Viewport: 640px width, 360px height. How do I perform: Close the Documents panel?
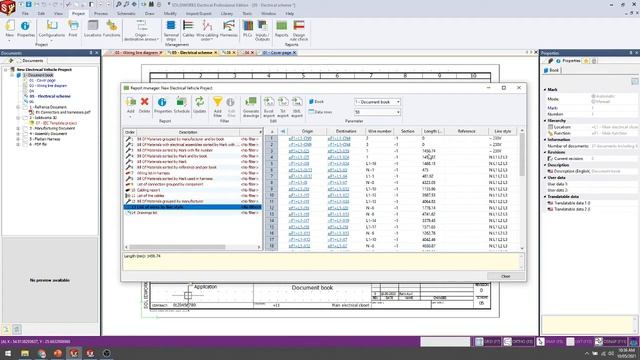point(97,53)
